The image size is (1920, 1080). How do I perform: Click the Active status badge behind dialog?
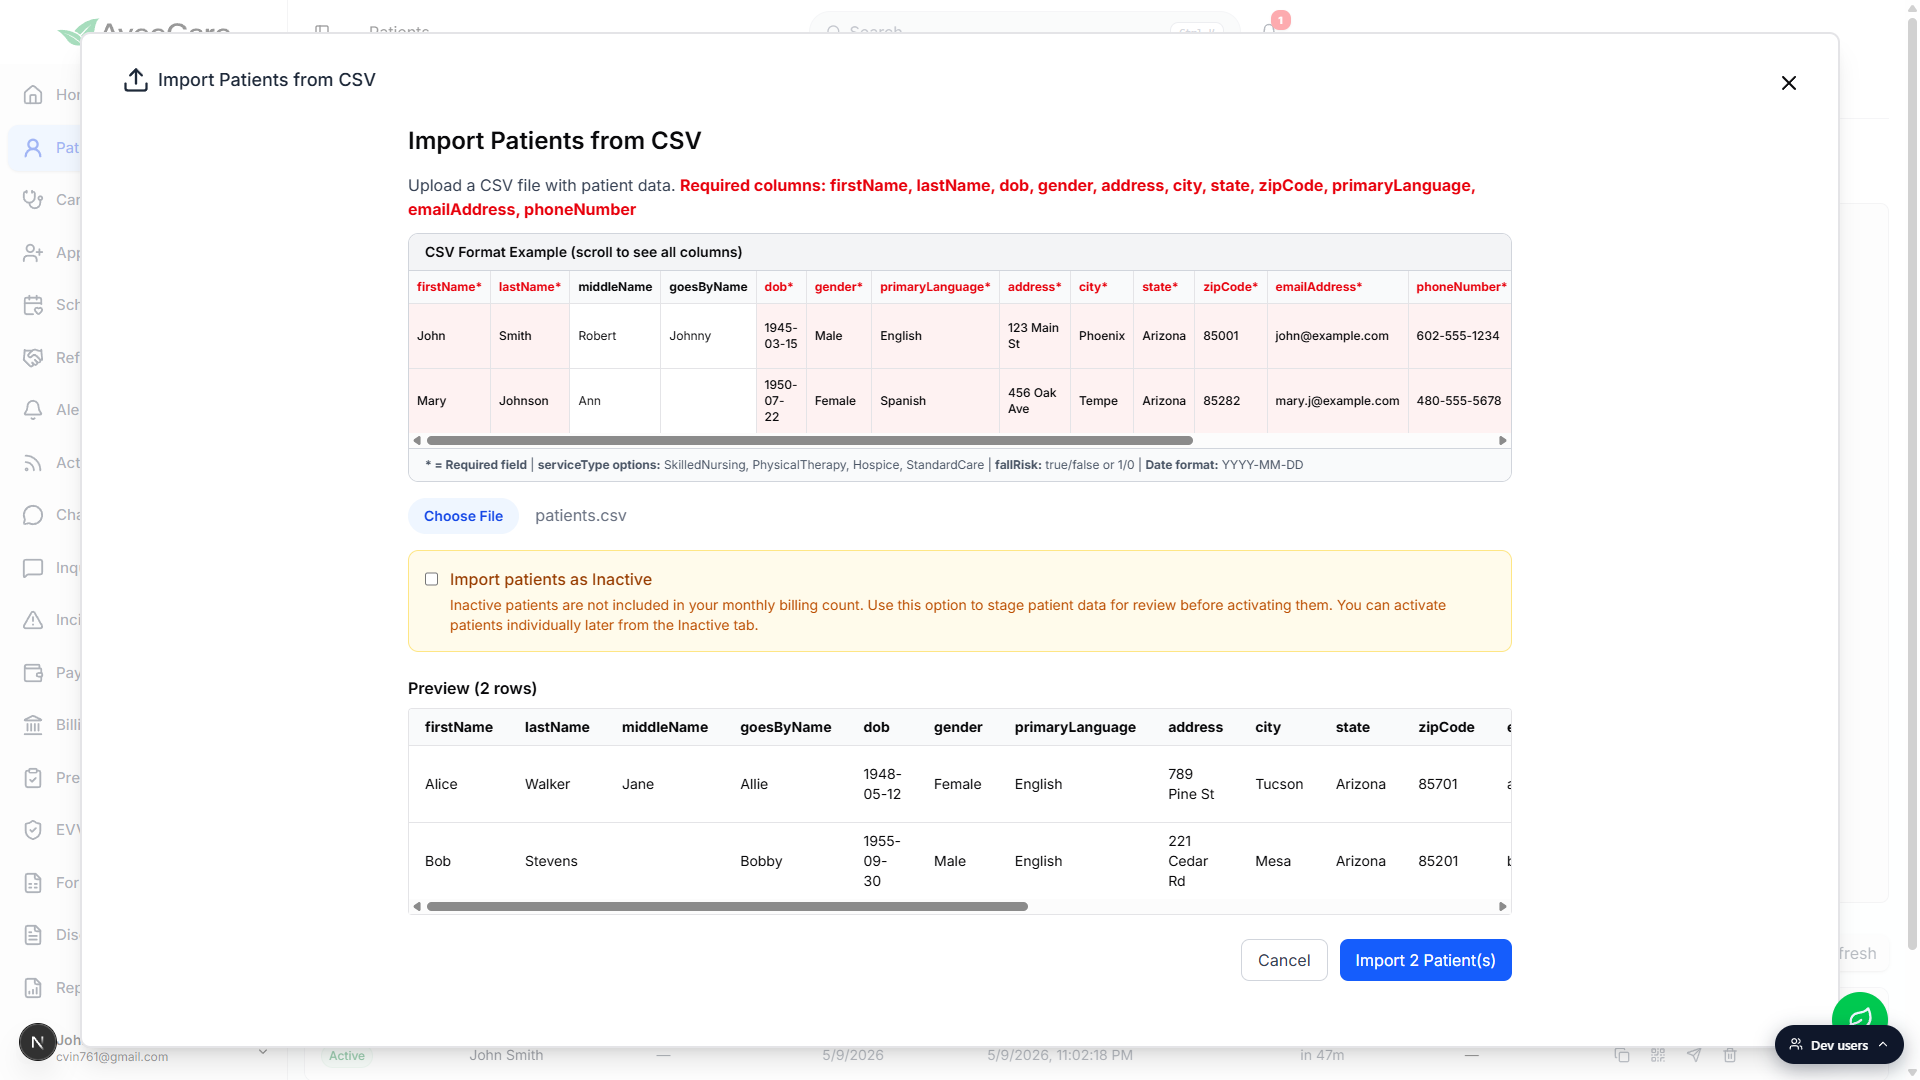tap(347, 1056)
